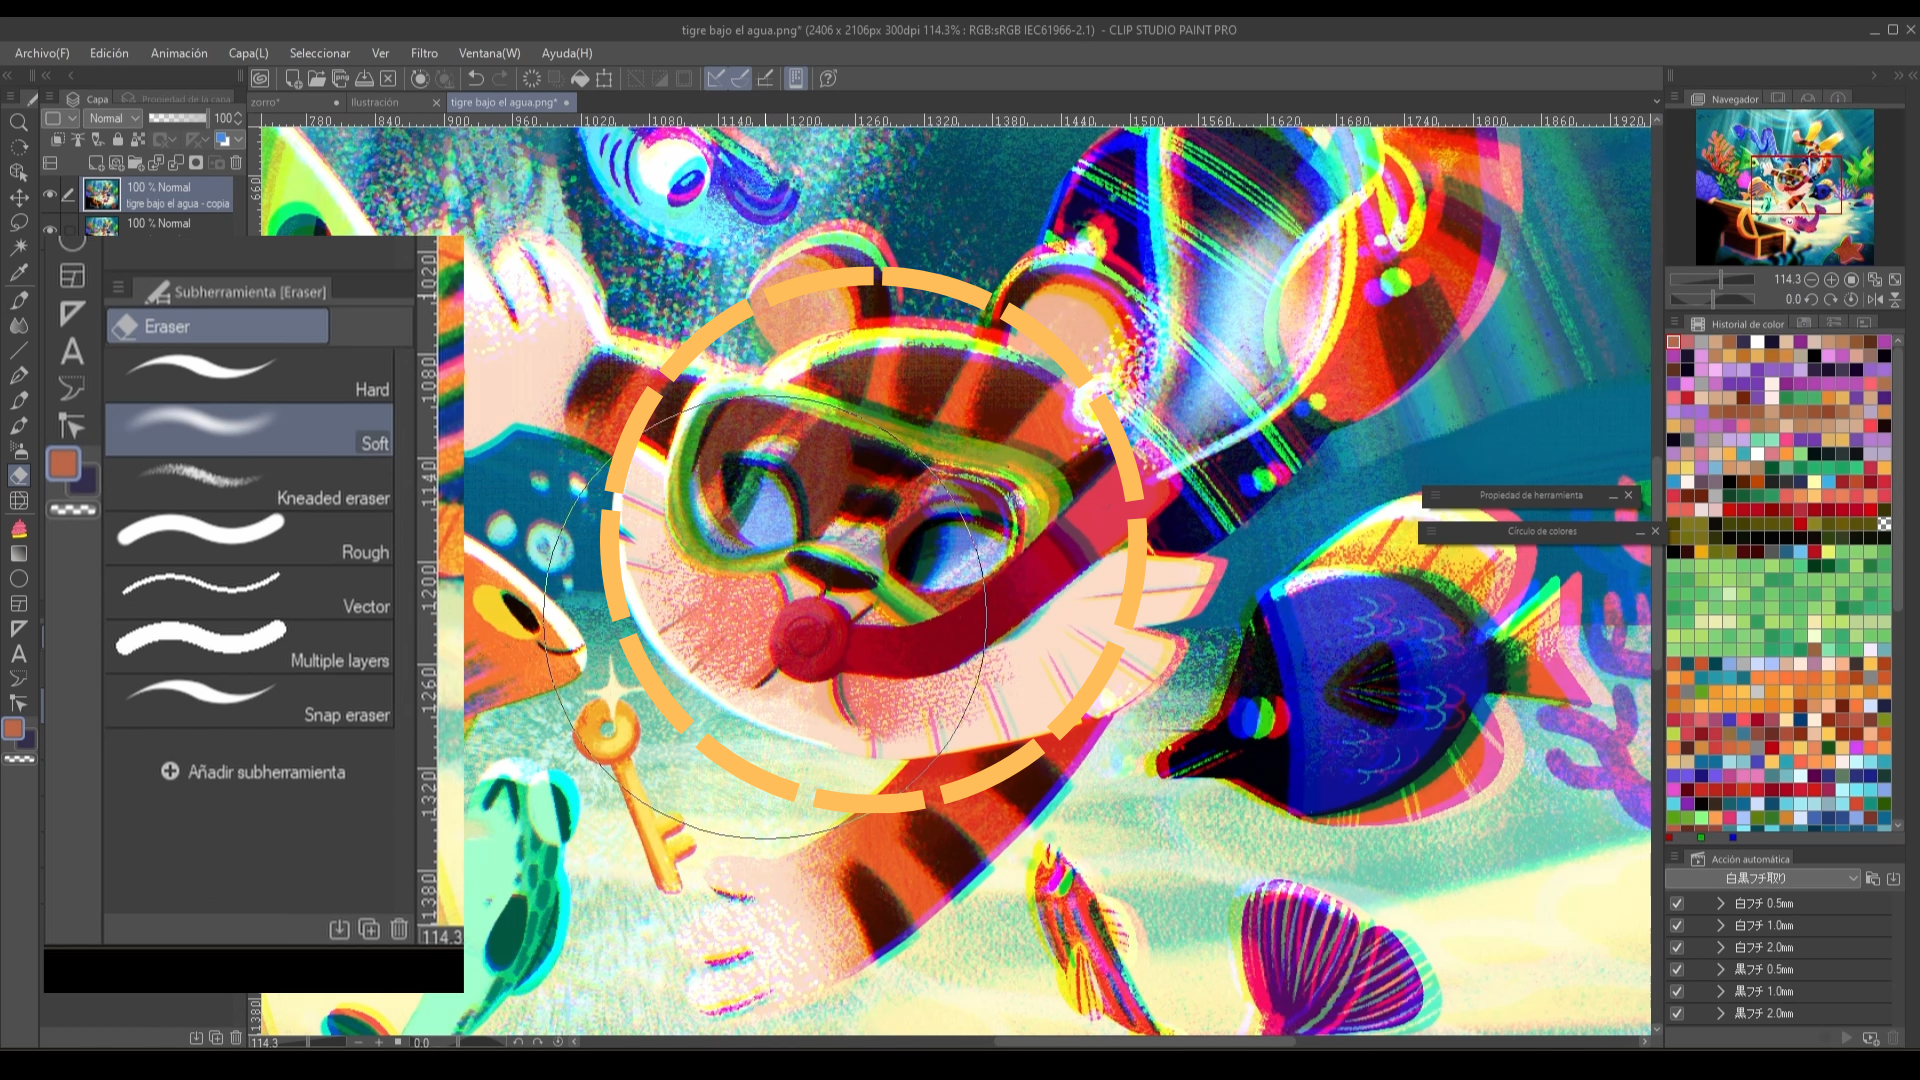Click the CLIP STUDIO spiral icon in the toolbar
The image size is (1920, 1080).
[x=260, y=79]
